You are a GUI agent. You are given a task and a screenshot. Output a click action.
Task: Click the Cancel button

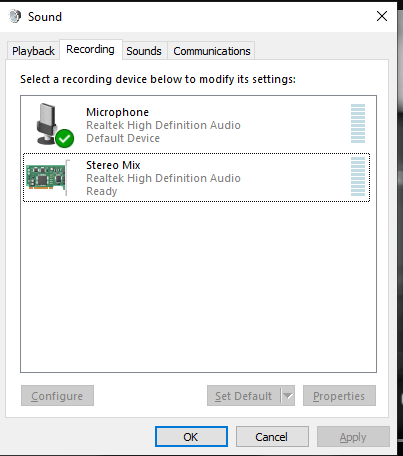tap(272, 437)
